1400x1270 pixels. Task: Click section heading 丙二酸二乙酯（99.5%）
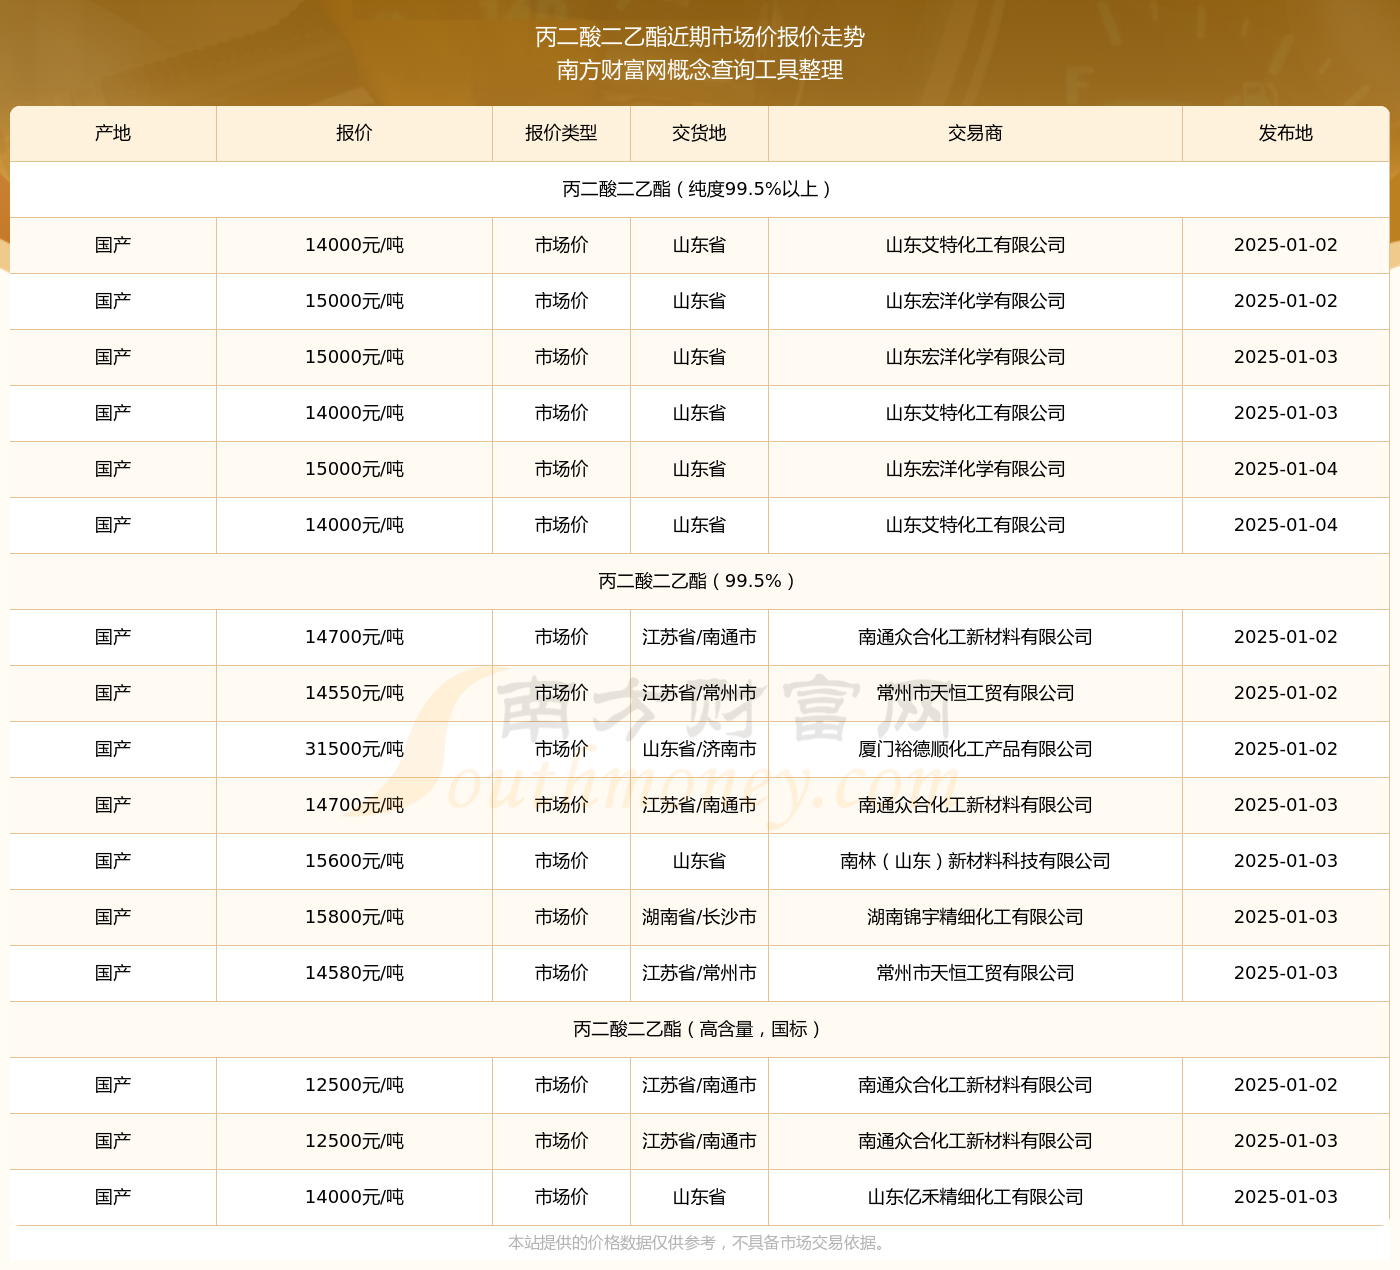(699, 581)
